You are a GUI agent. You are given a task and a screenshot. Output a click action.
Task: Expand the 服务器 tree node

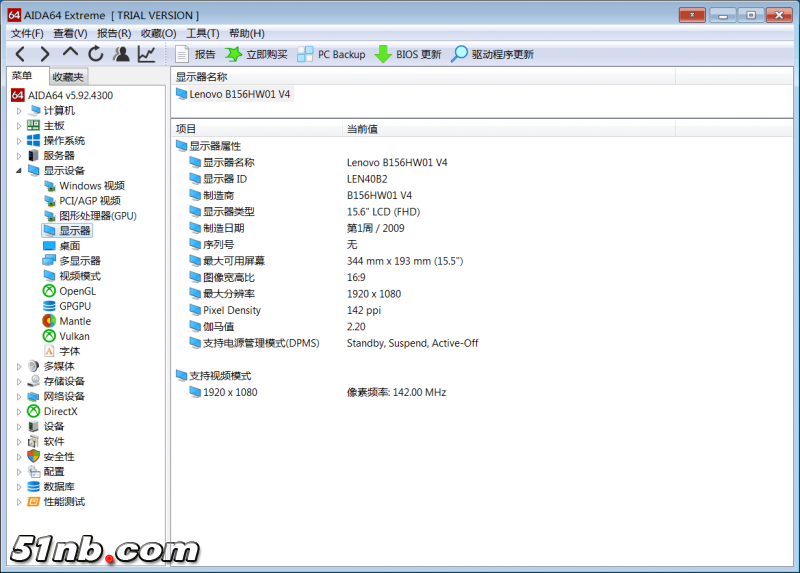point(19,156)
